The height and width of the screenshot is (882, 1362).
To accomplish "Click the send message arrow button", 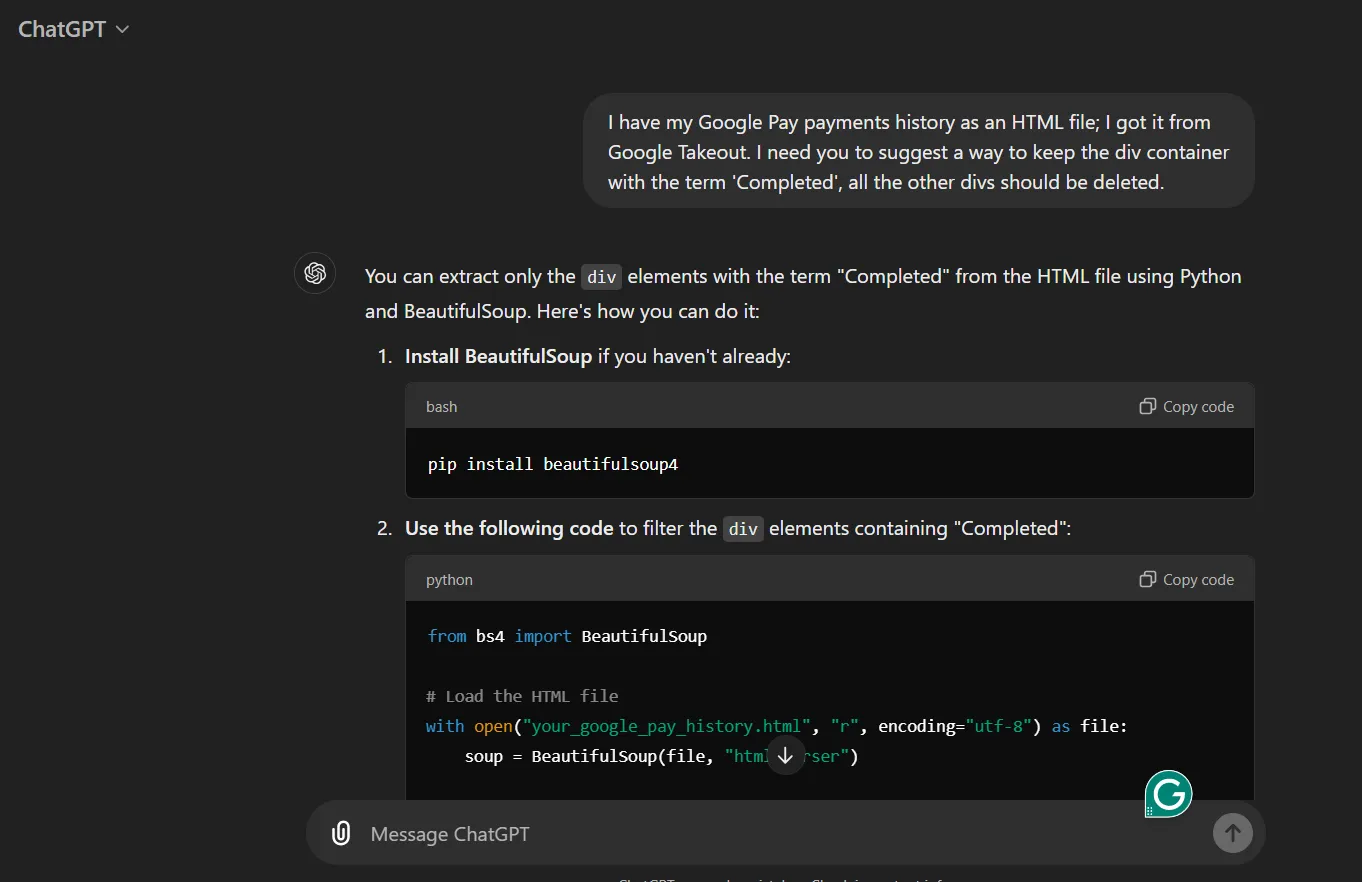I will [1232, 832].
